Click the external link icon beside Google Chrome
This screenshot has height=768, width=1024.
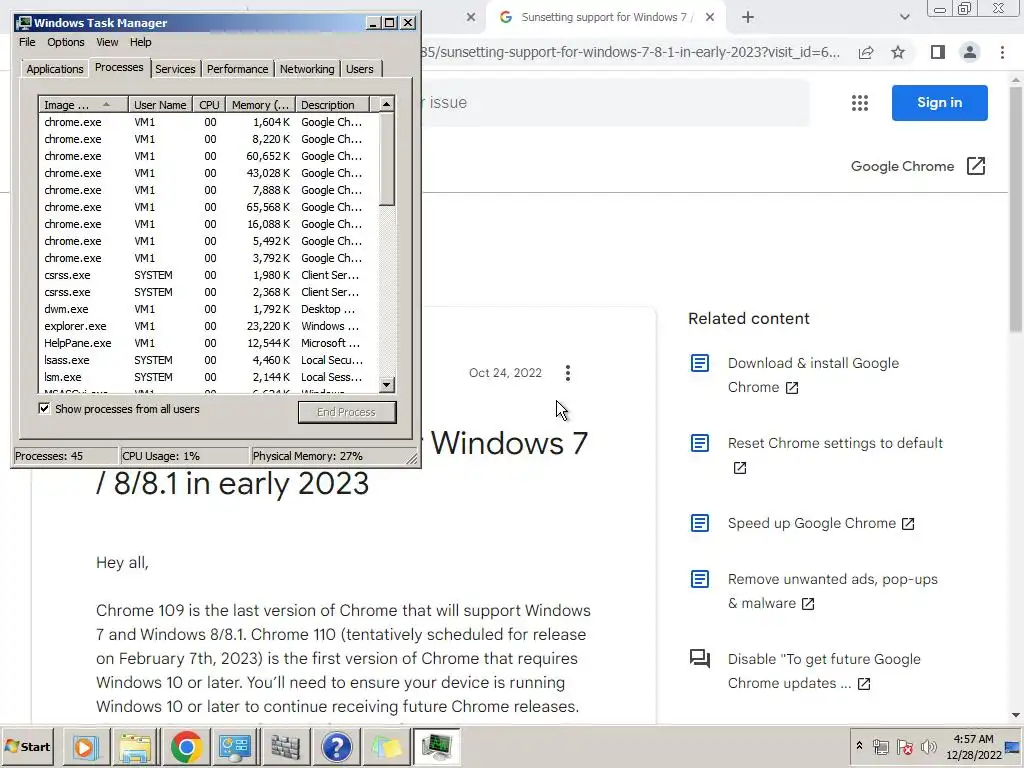(x=976, y=166)
